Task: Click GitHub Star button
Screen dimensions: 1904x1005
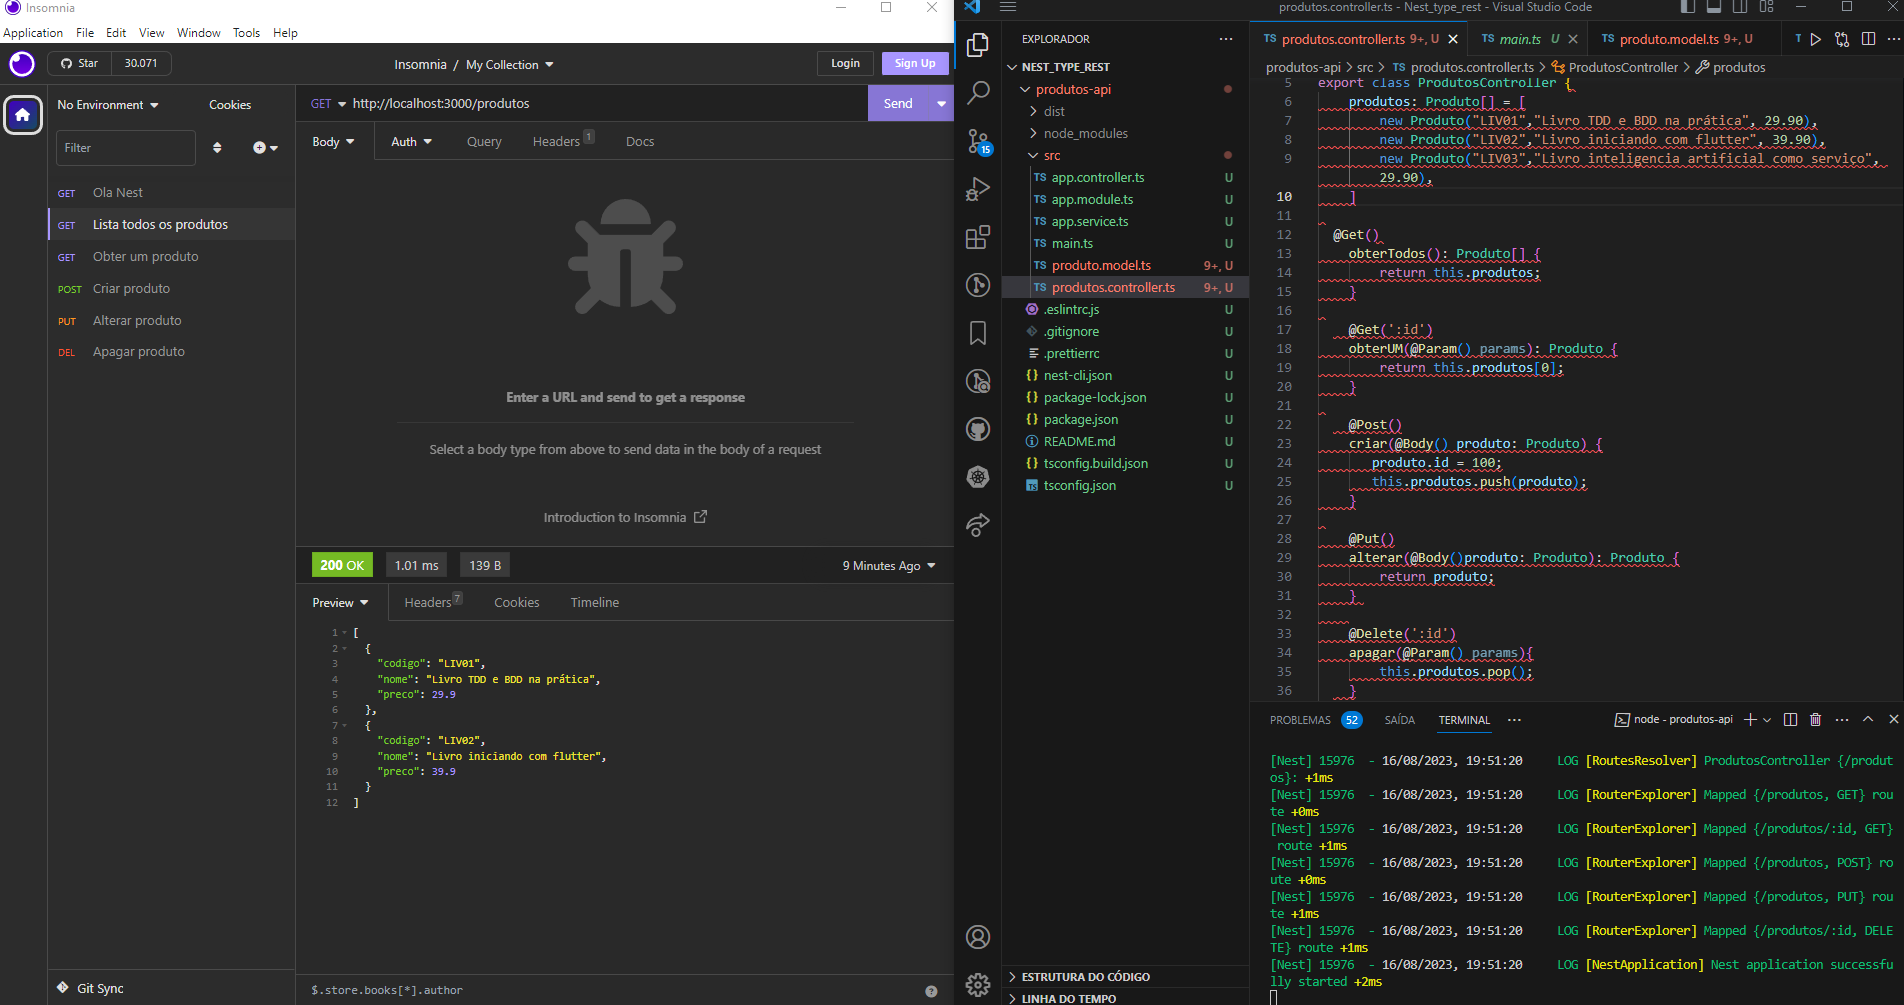Action: click(80, 64)
